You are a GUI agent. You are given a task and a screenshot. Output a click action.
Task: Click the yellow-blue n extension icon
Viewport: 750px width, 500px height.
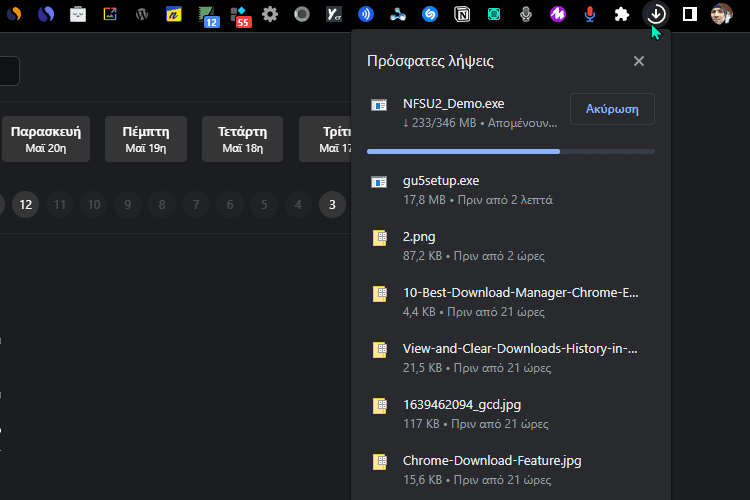[174, 14]
